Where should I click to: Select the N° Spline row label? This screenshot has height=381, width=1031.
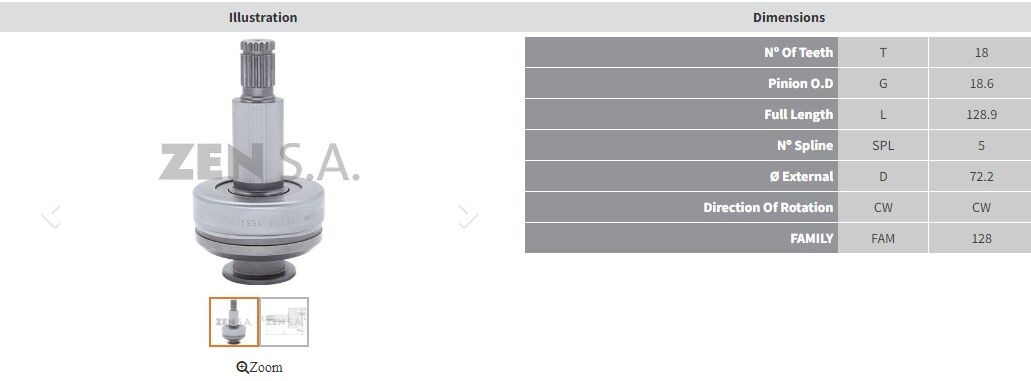point(805,145)
